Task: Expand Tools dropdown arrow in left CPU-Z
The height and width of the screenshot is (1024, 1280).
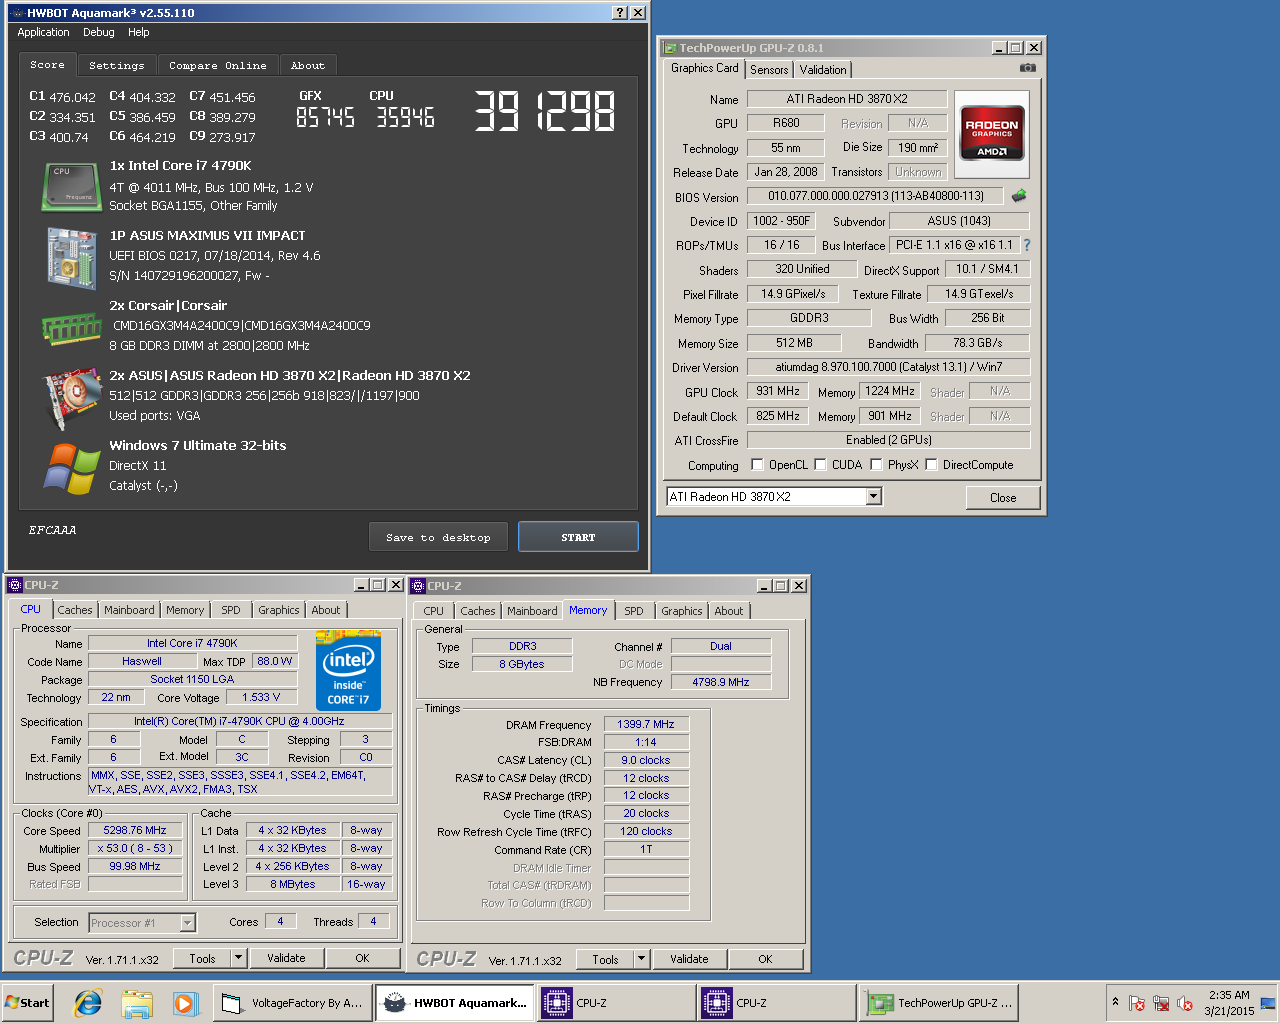Action: click(x=238, y=958)
